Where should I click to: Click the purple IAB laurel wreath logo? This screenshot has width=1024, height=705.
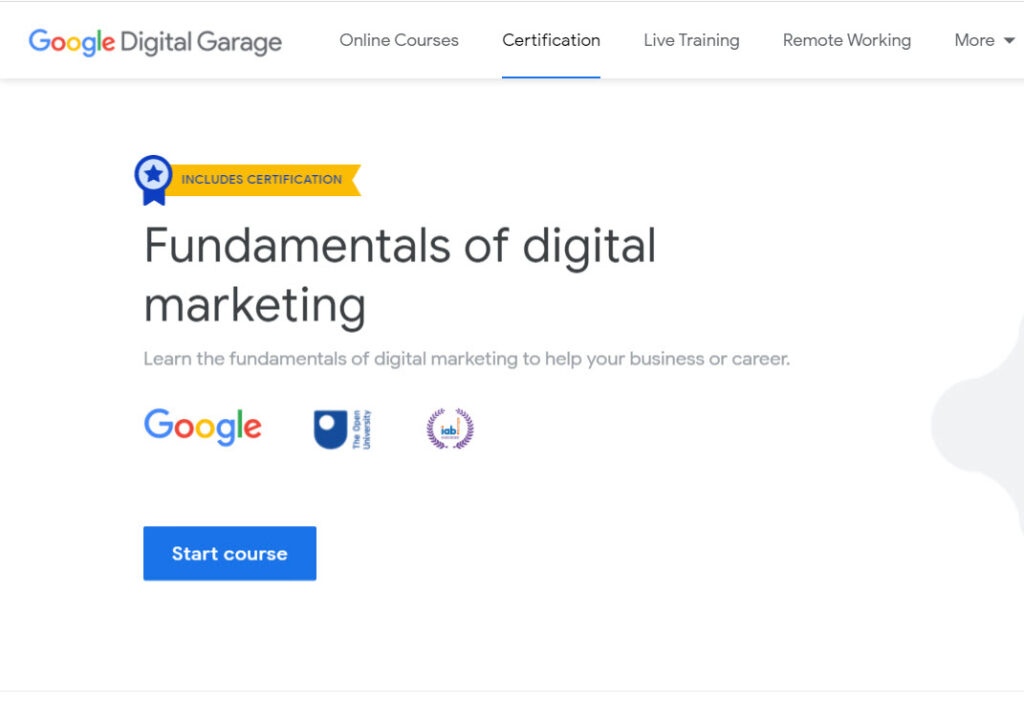(x=450, y=429)
